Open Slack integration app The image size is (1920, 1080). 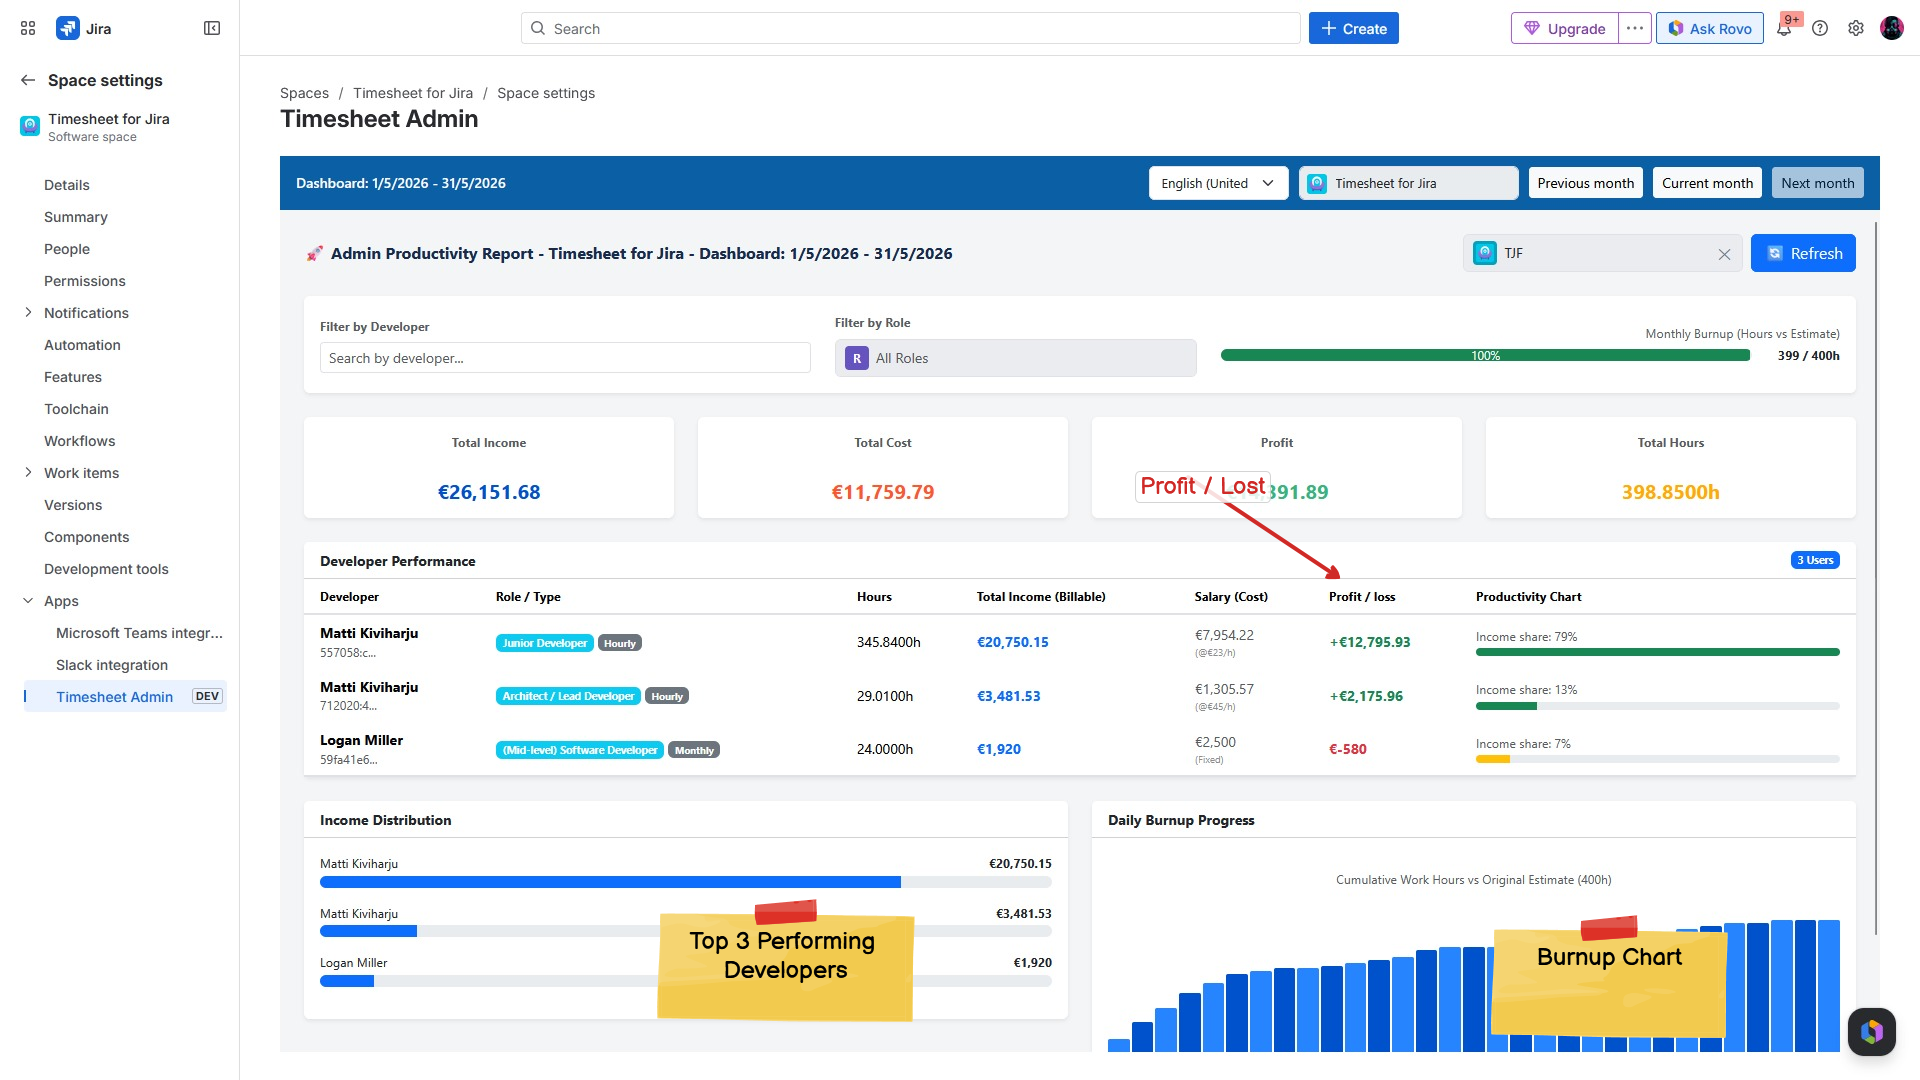pyautogui.click(x=112, y=665)
